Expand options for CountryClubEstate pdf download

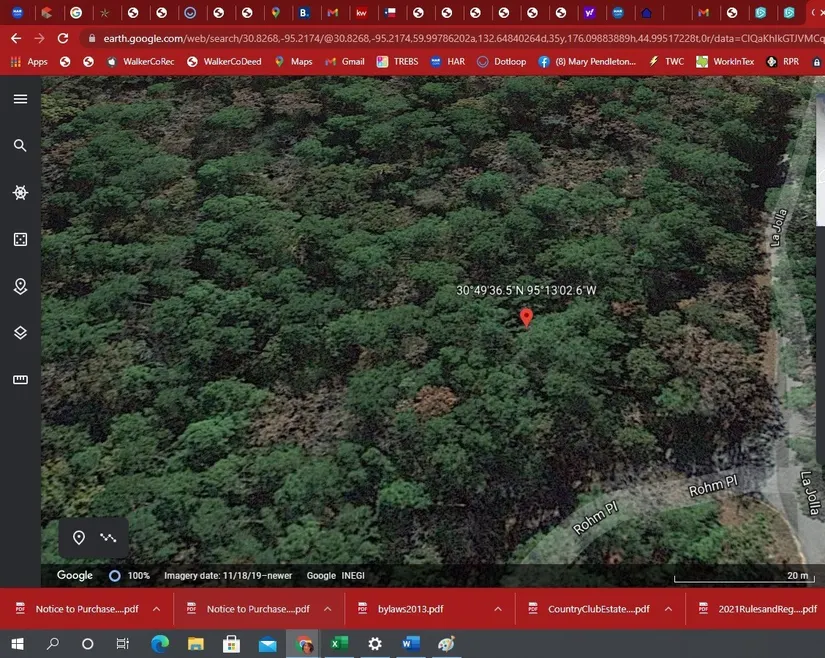[669, 609]
